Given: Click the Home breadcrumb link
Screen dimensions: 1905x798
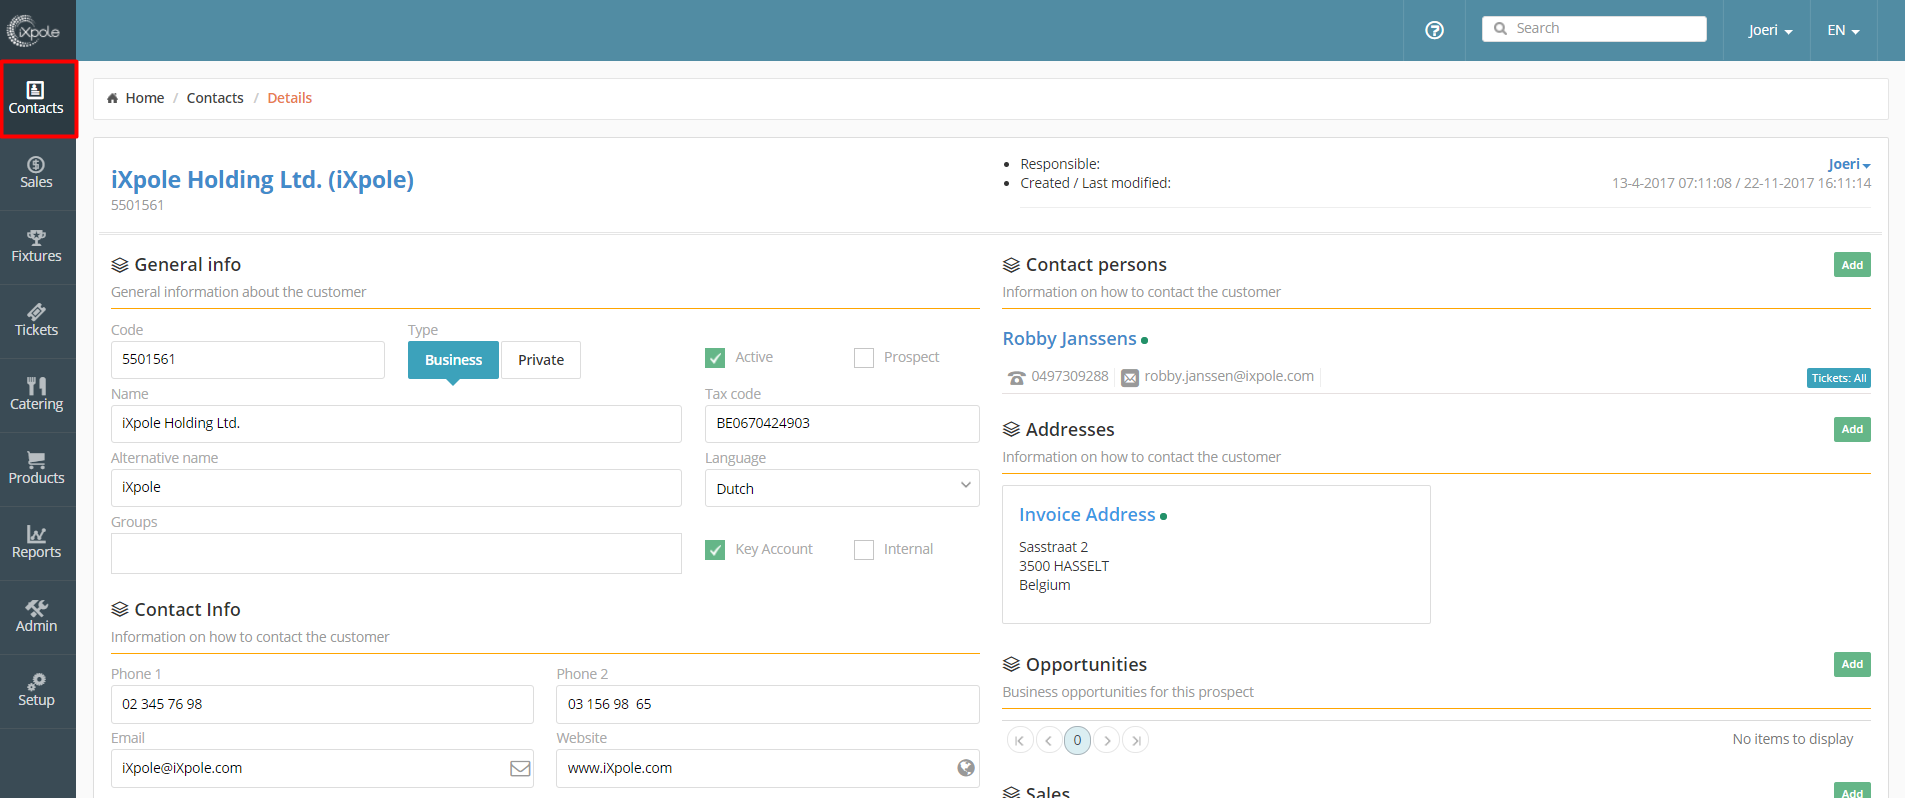Looking at the screenshot, I should 145,98.
